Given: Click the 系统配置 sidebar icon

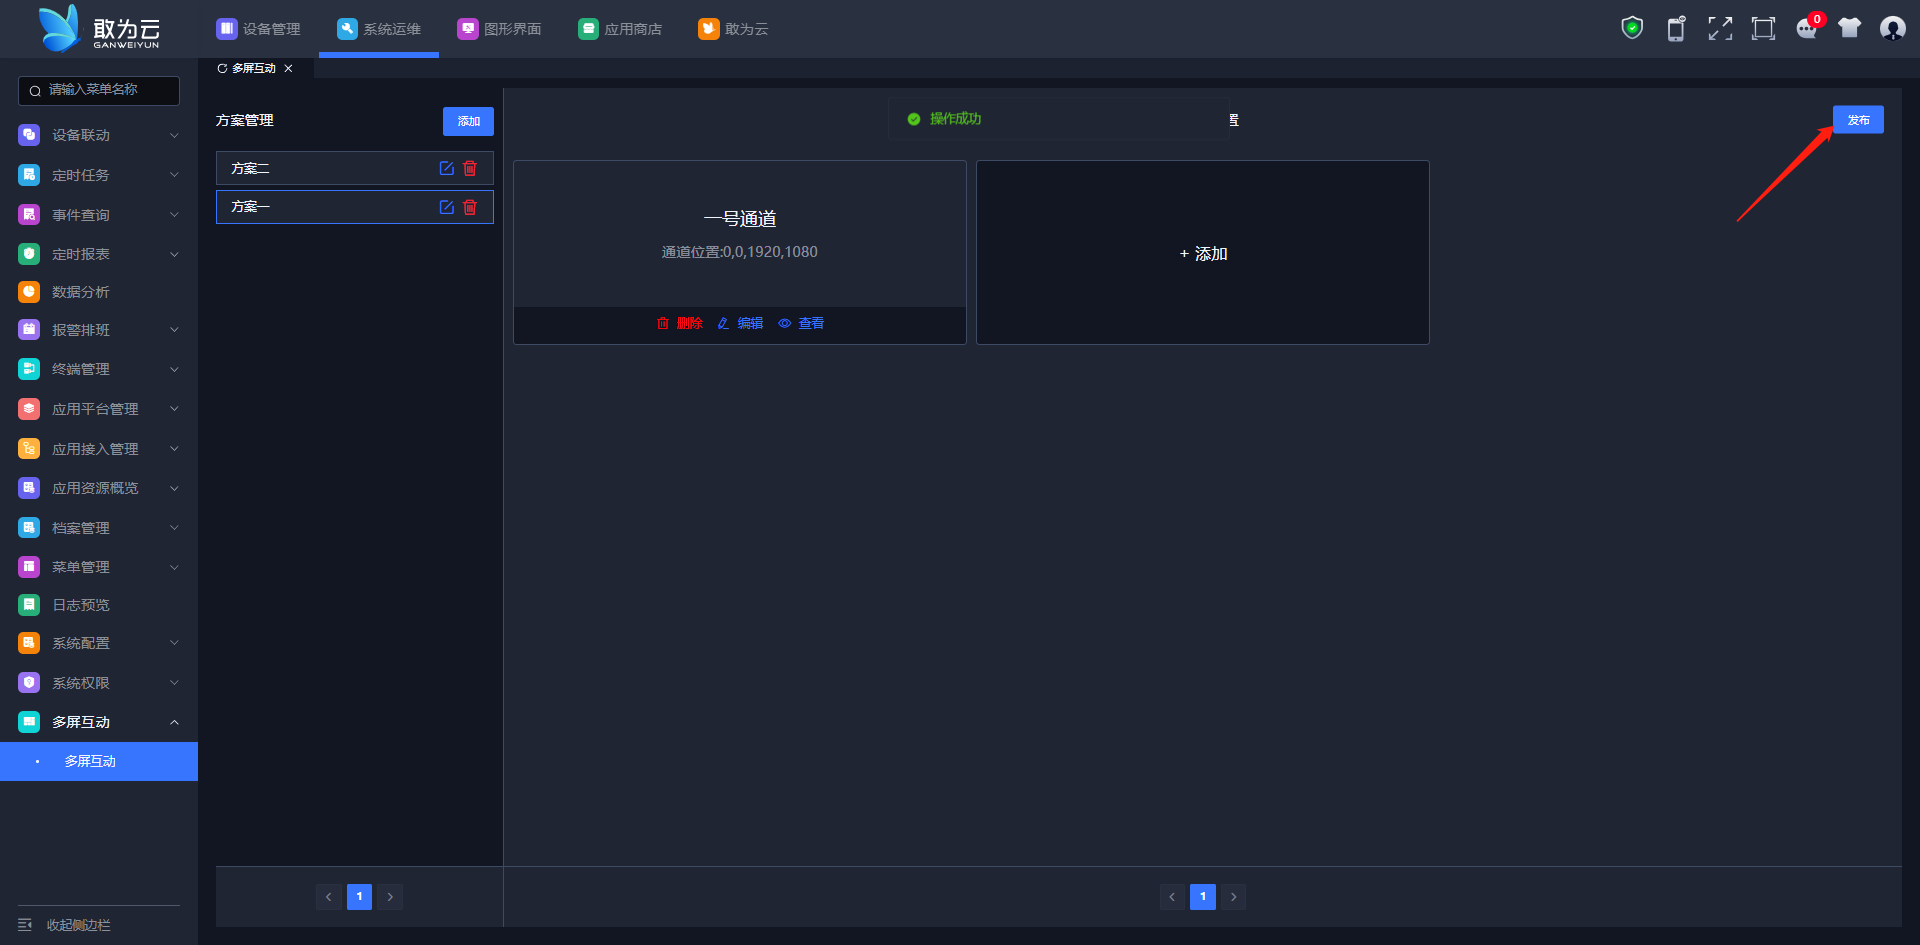Looking at the screenshot, I should pos(29,643).
